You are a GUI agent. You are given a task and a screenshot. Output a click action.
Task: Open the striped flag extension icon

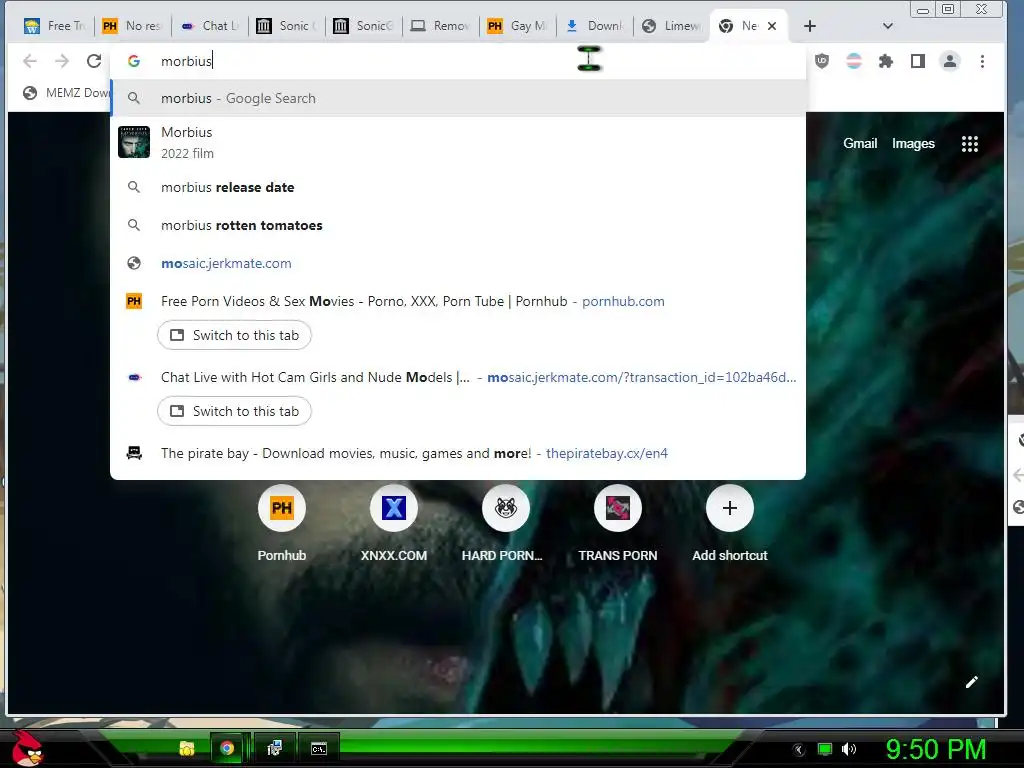click(x=854, y=61)
